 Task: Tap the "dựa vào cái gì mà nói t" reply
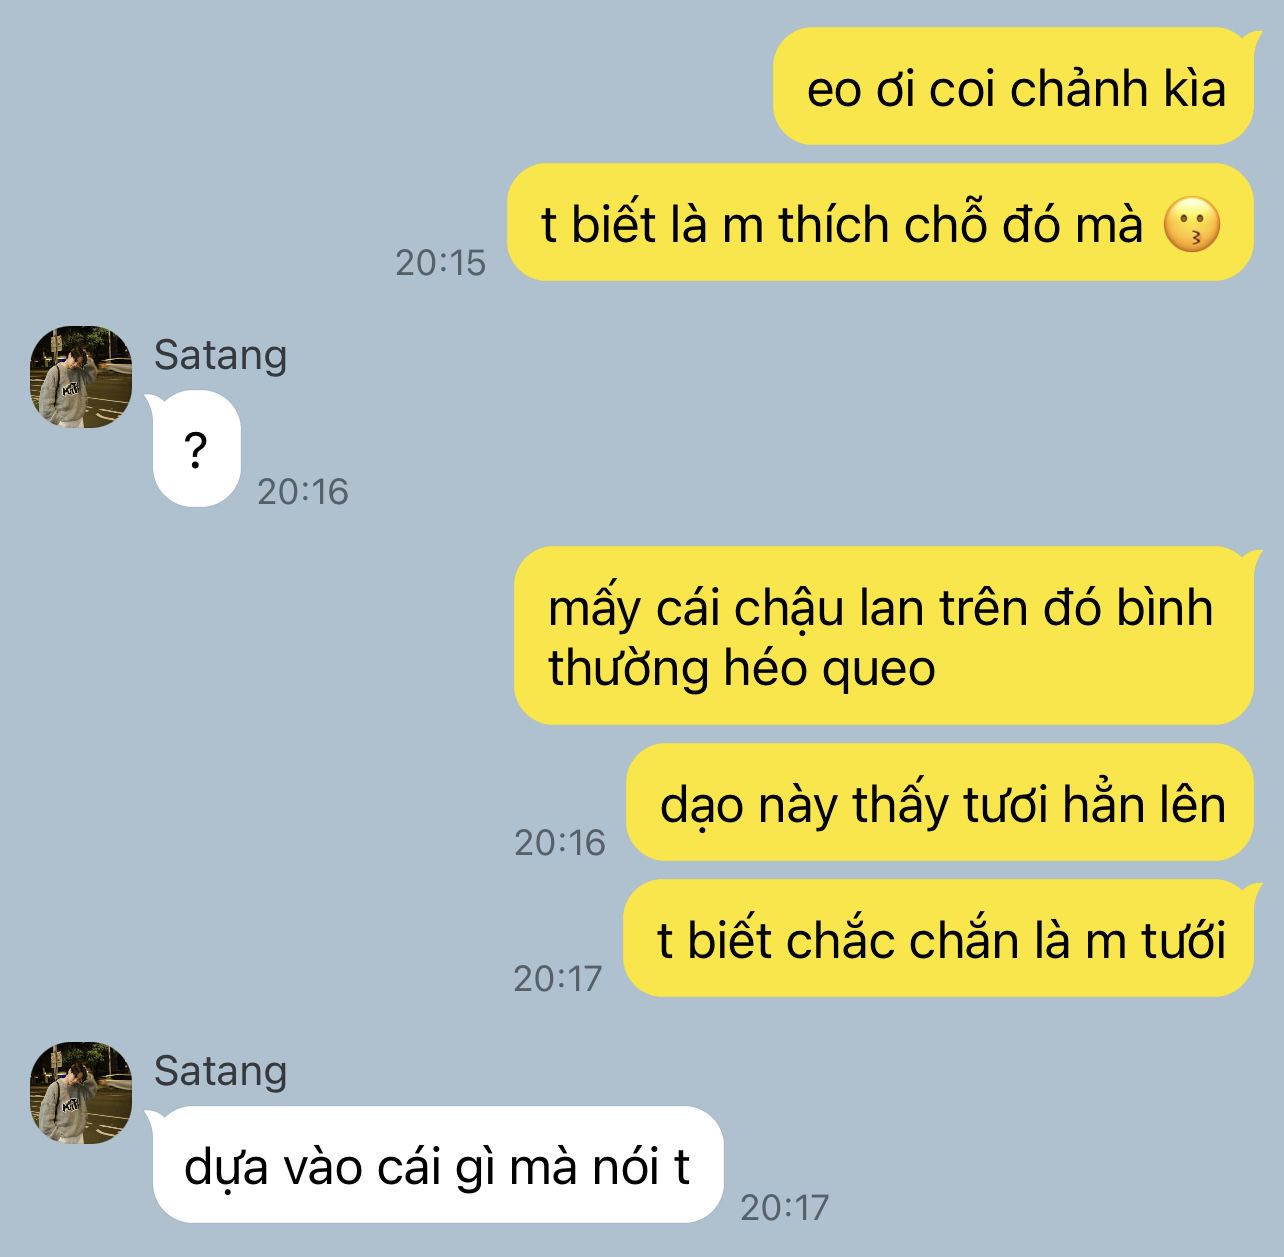pyautogui.click(x=436, y=1165)
